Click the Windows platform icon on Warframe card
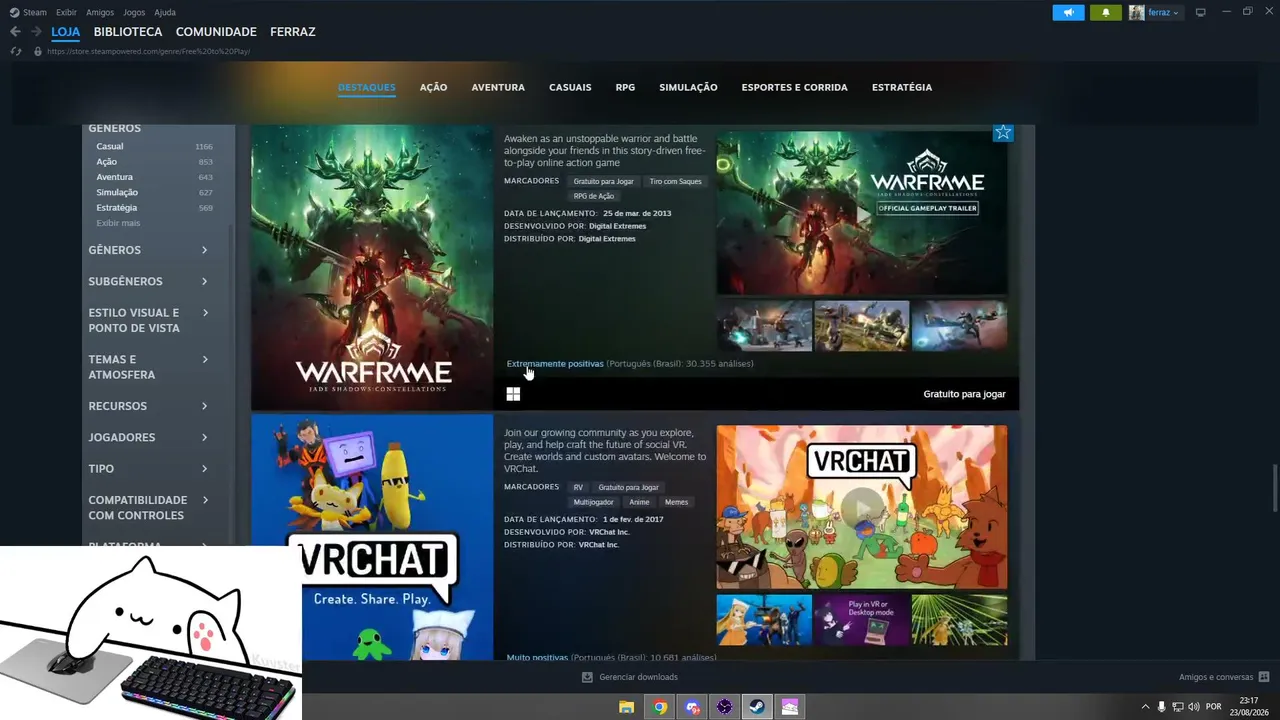 point(513,394)
